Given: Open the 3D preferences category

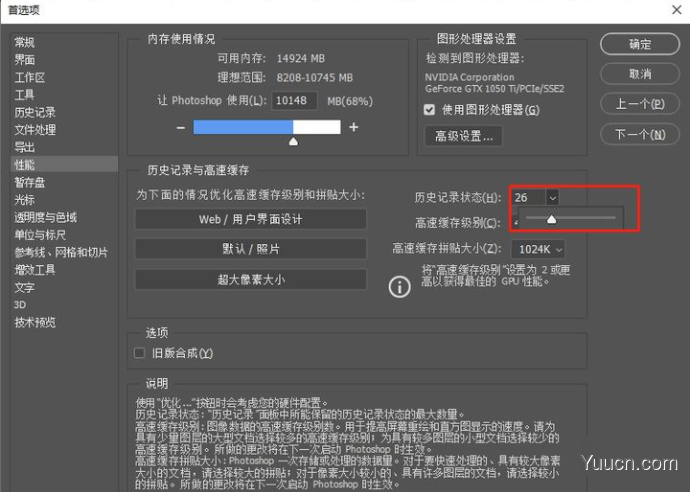Looking at the screenshot, I should [20, 305].
